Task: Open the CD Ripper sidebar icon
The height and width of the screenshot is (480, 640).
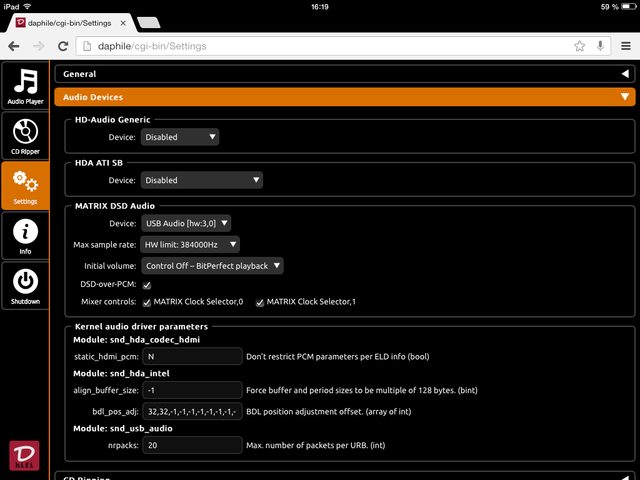Action: [25, 136]
